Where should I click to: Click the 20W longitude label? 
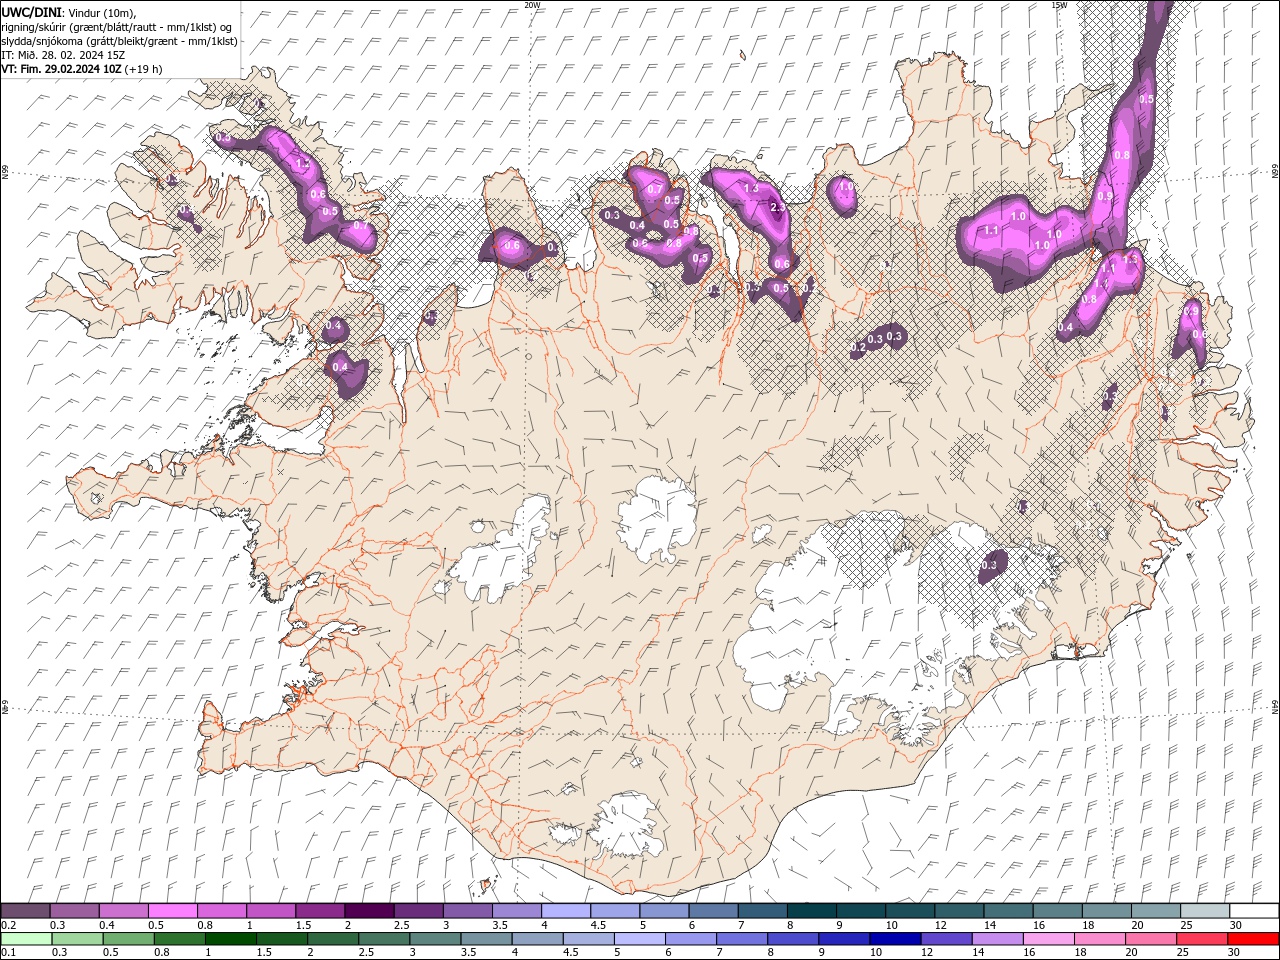(x=533, y=5)
